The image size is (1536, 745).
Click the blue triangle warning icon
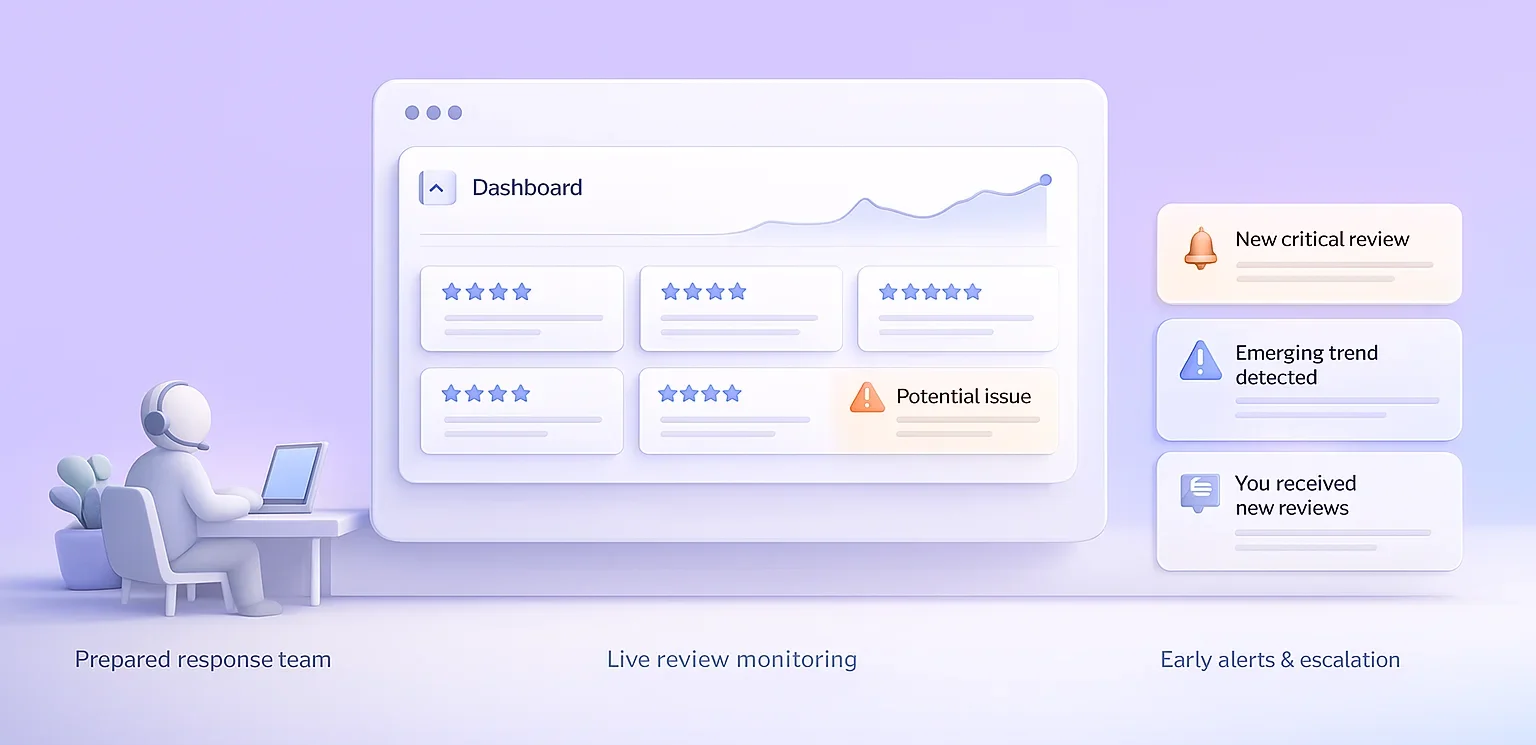tap(1200, 360)
